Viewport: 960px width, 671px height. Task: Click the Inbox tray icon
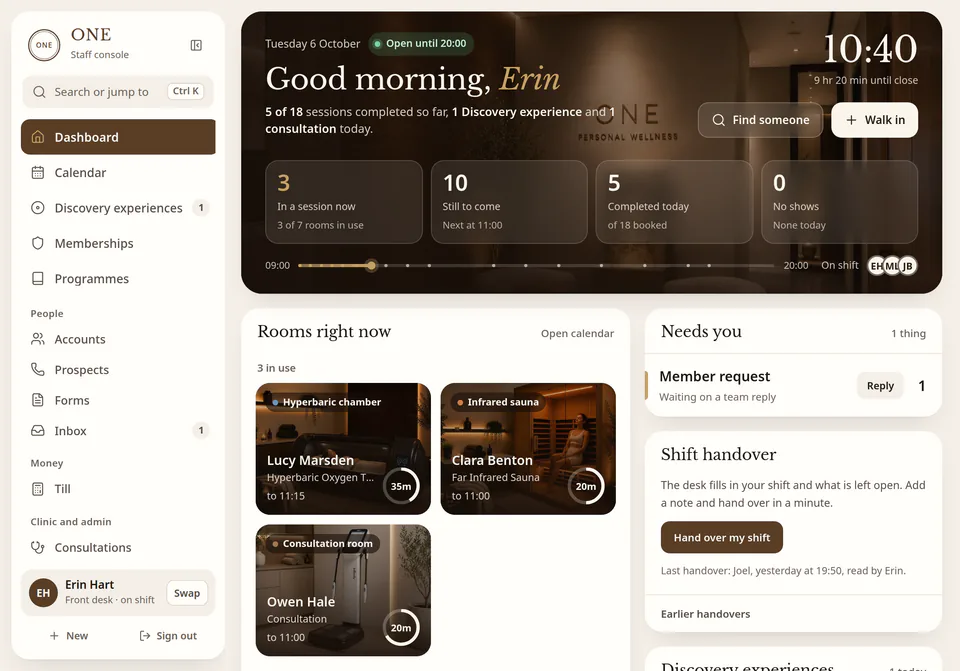click(38, 431)
